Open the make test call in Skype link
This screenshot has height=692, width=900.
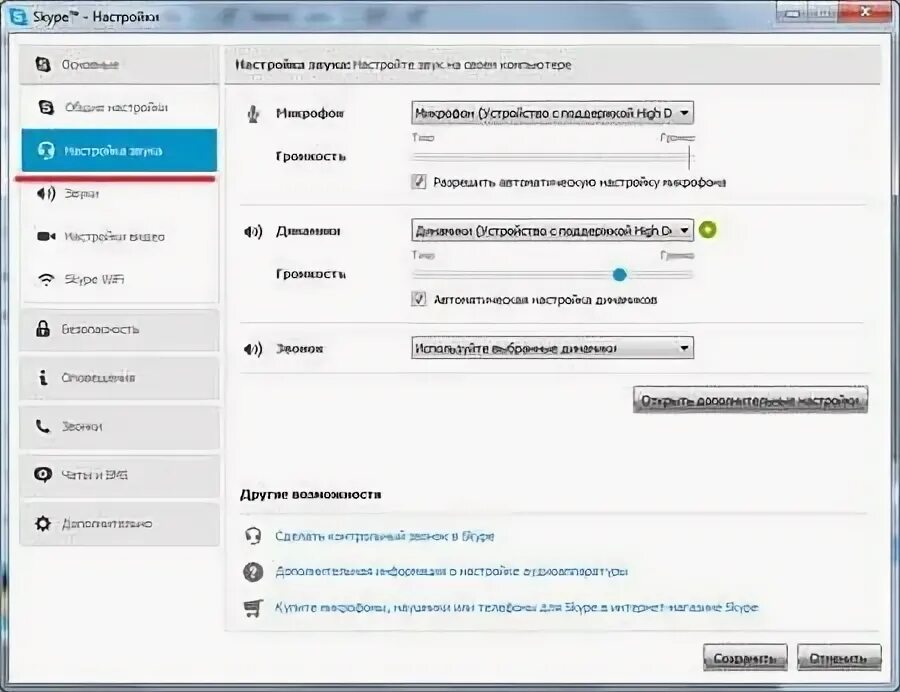click(x=385, y=536)
